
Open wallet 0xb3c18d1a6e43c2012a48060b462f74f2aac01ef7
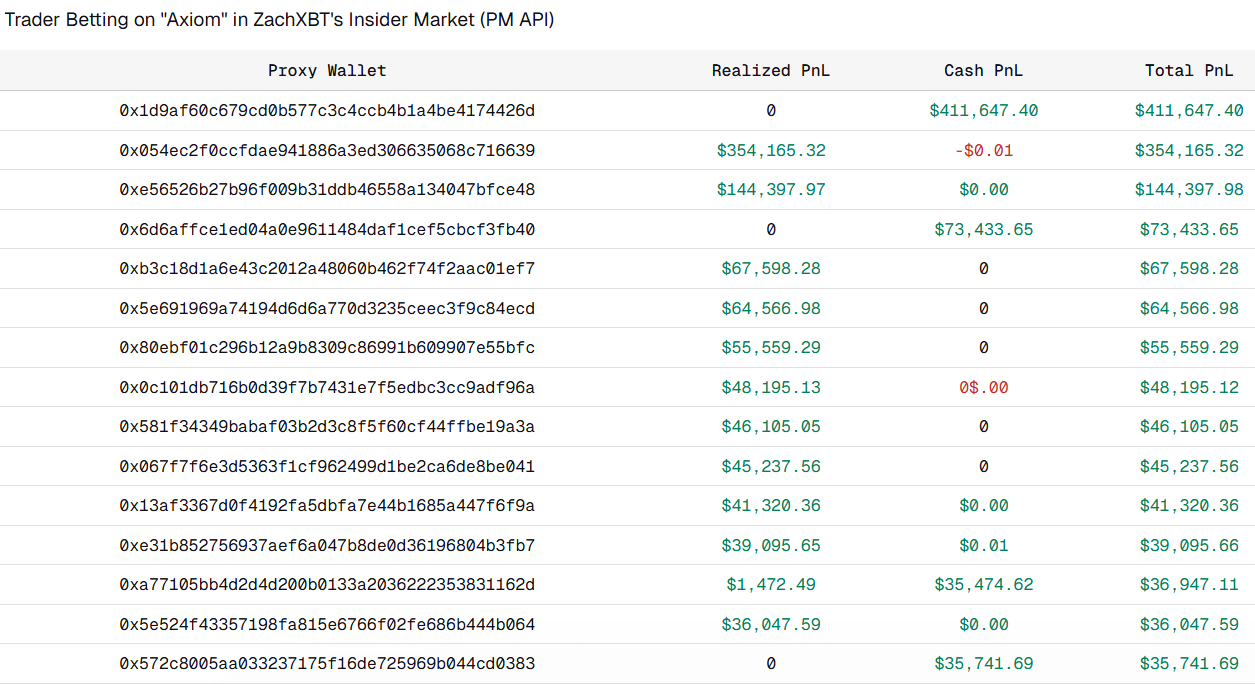click(x=327, y=268)
